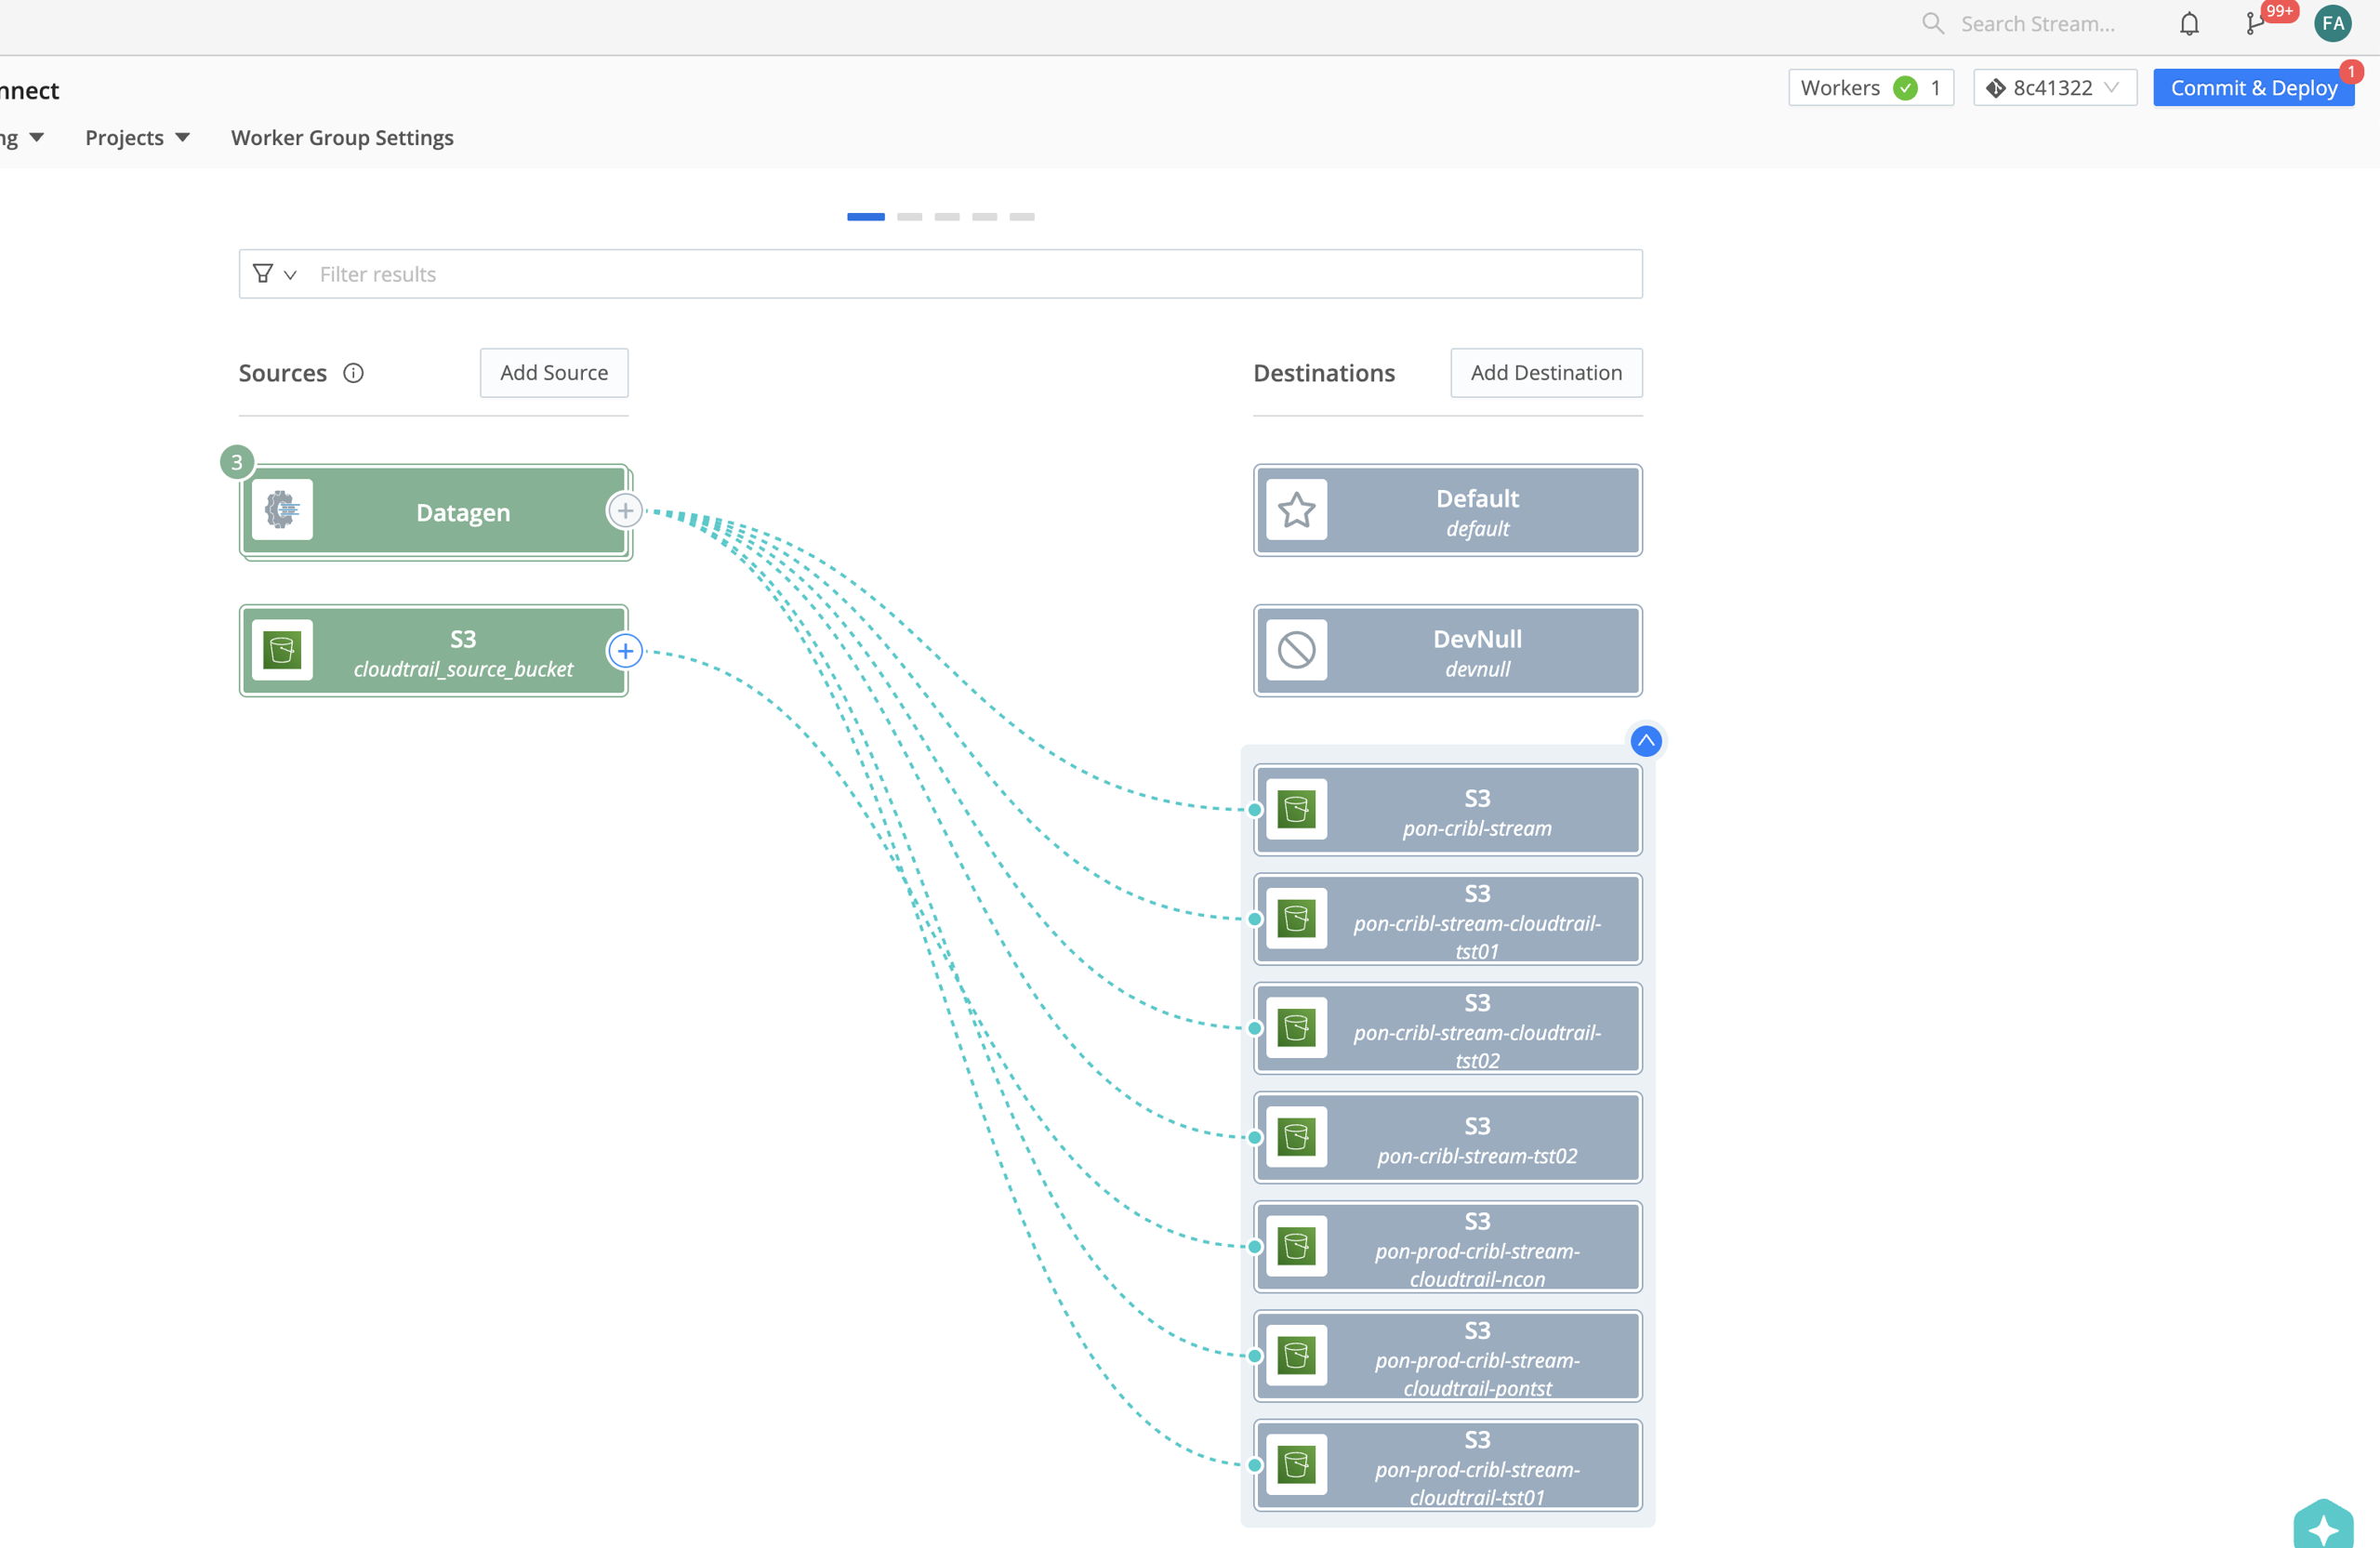Screen dimensions: 2380x1548
Task: Collapse the S3 destinations group
Action: tap(1646, 741)
